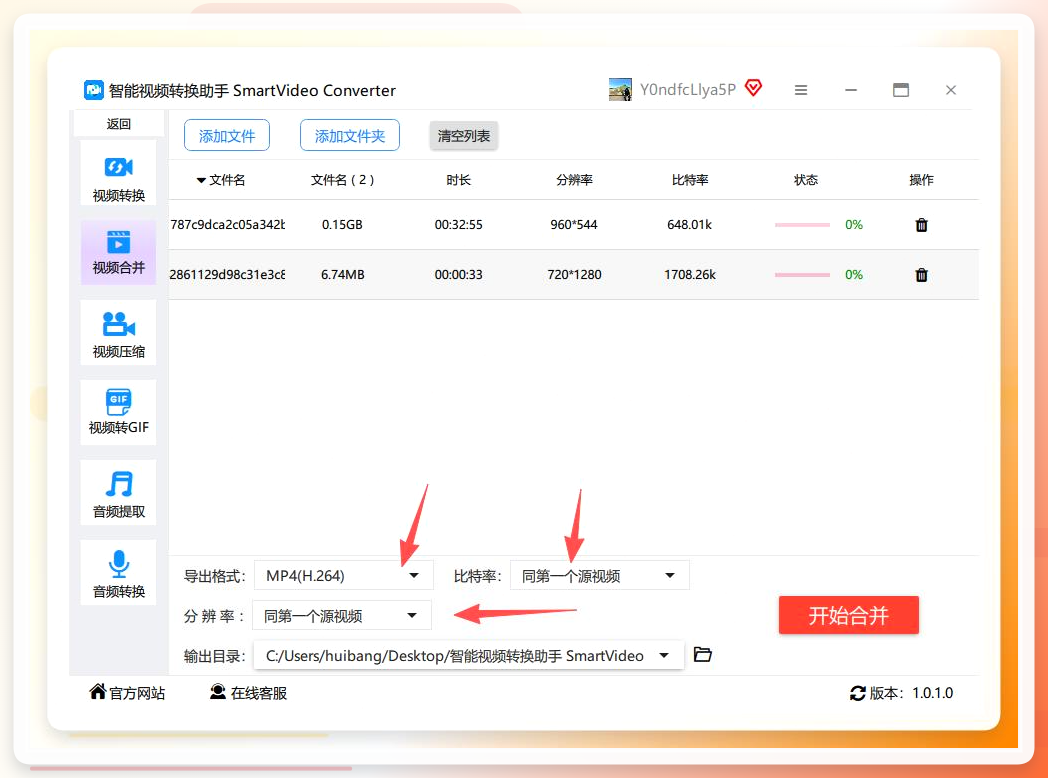Screen dimensions: 1048x778
Task: Select the 视频合并 video merge tool
Action: (118, 252)
